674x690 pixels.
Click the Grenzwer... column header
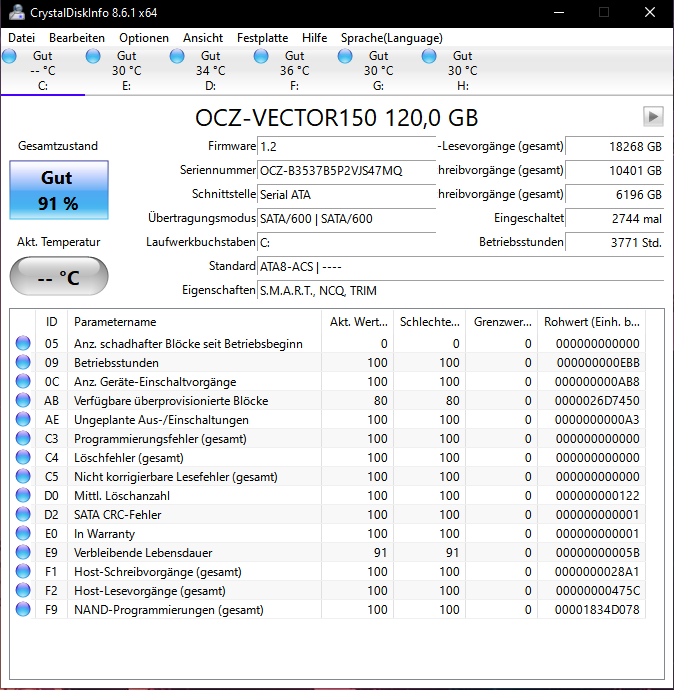pos(502,322)
